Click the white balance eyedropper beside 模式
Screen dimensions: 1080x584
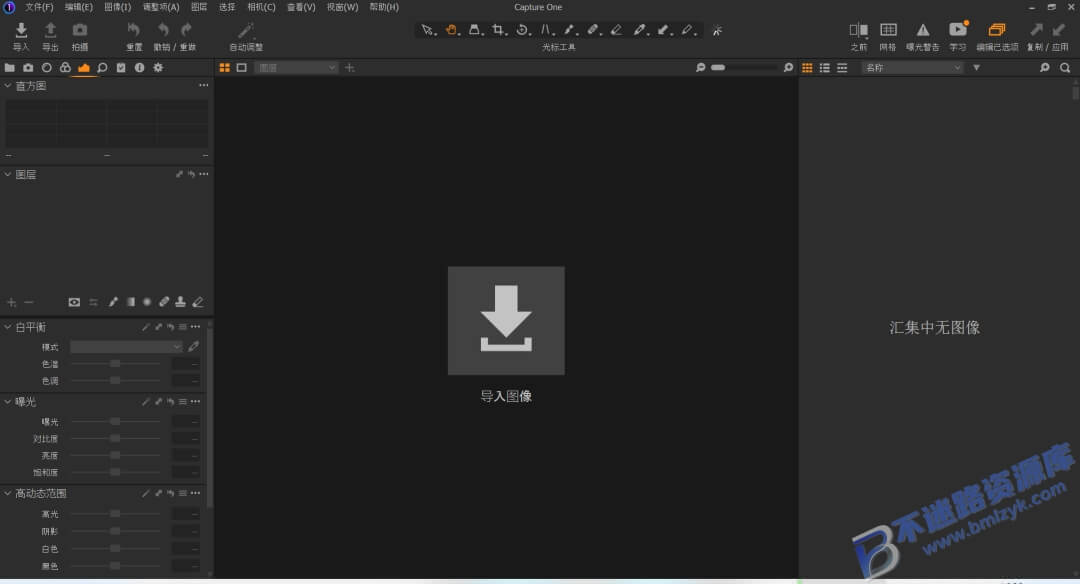point(194,346)
